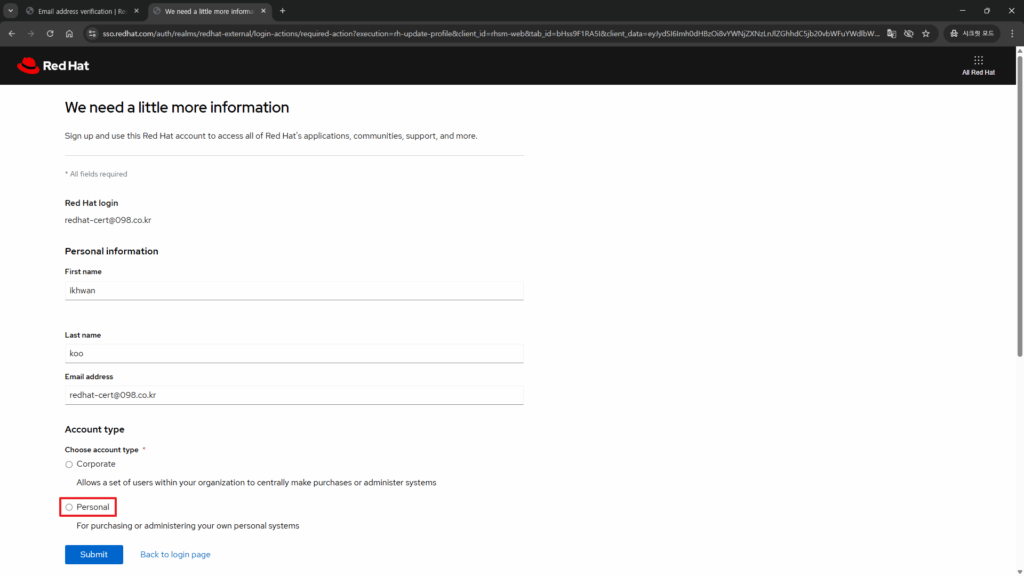Select the Corporate account type
Viewport: 1024px width, 576px height.
69,464
